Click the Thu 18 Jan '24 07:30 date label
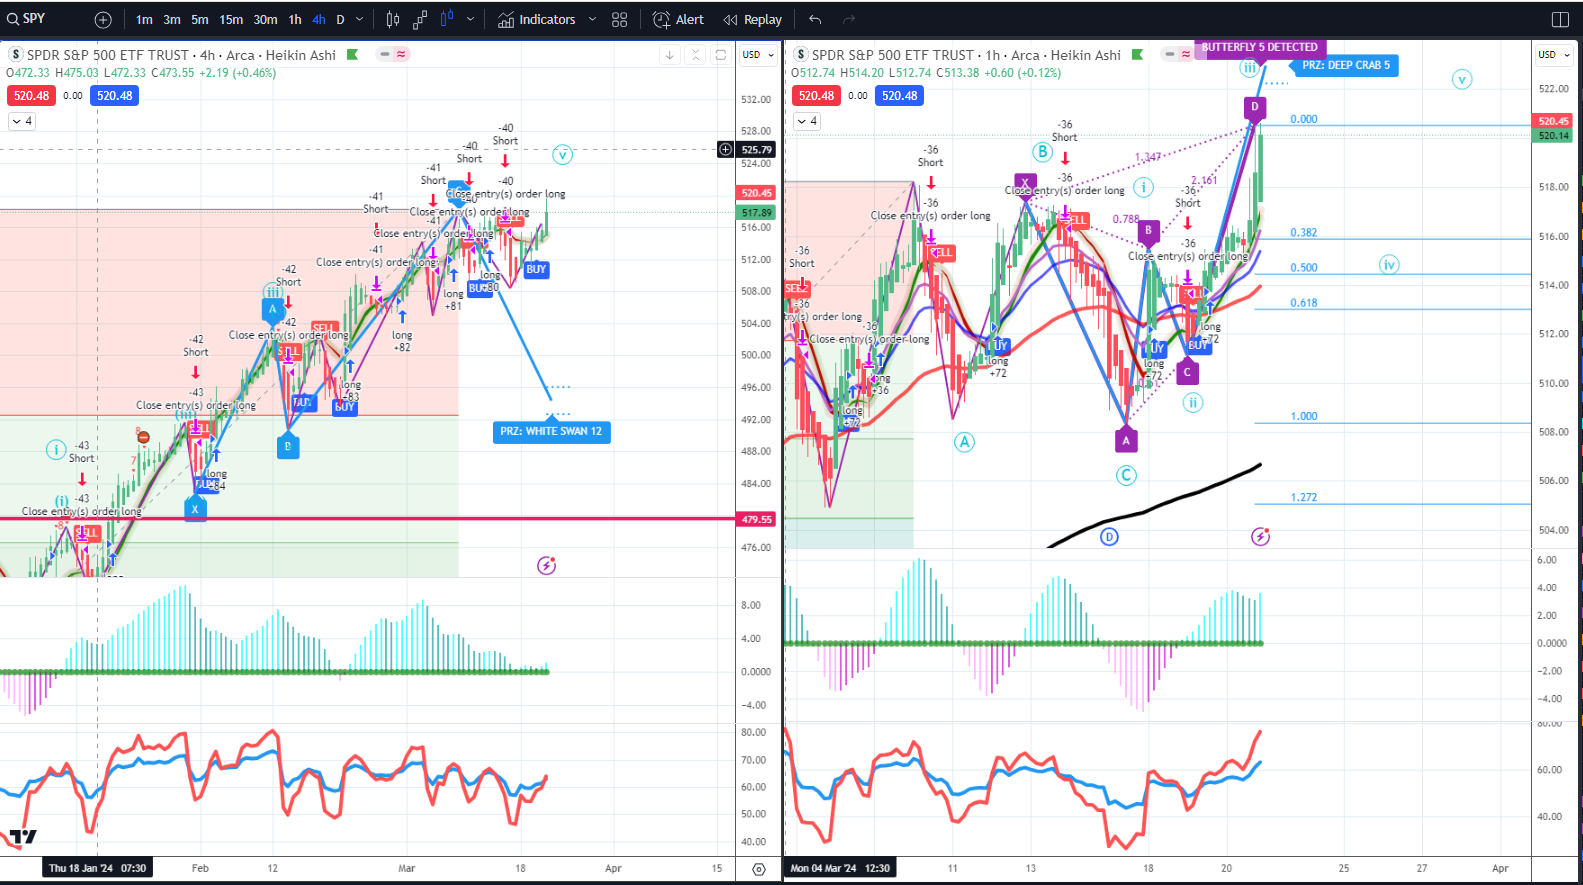Viewport: 1583px width, 885px height. [x=98, y=868]
